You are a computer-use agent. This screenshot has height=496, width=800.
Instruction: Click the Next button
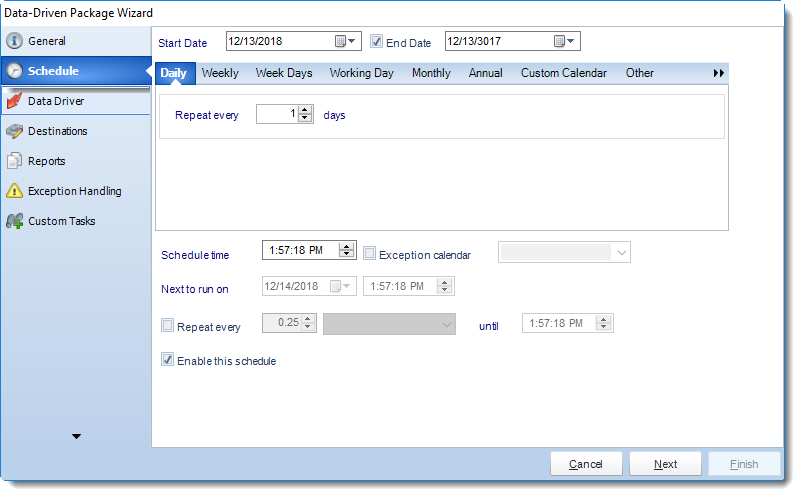pos(665,464)
